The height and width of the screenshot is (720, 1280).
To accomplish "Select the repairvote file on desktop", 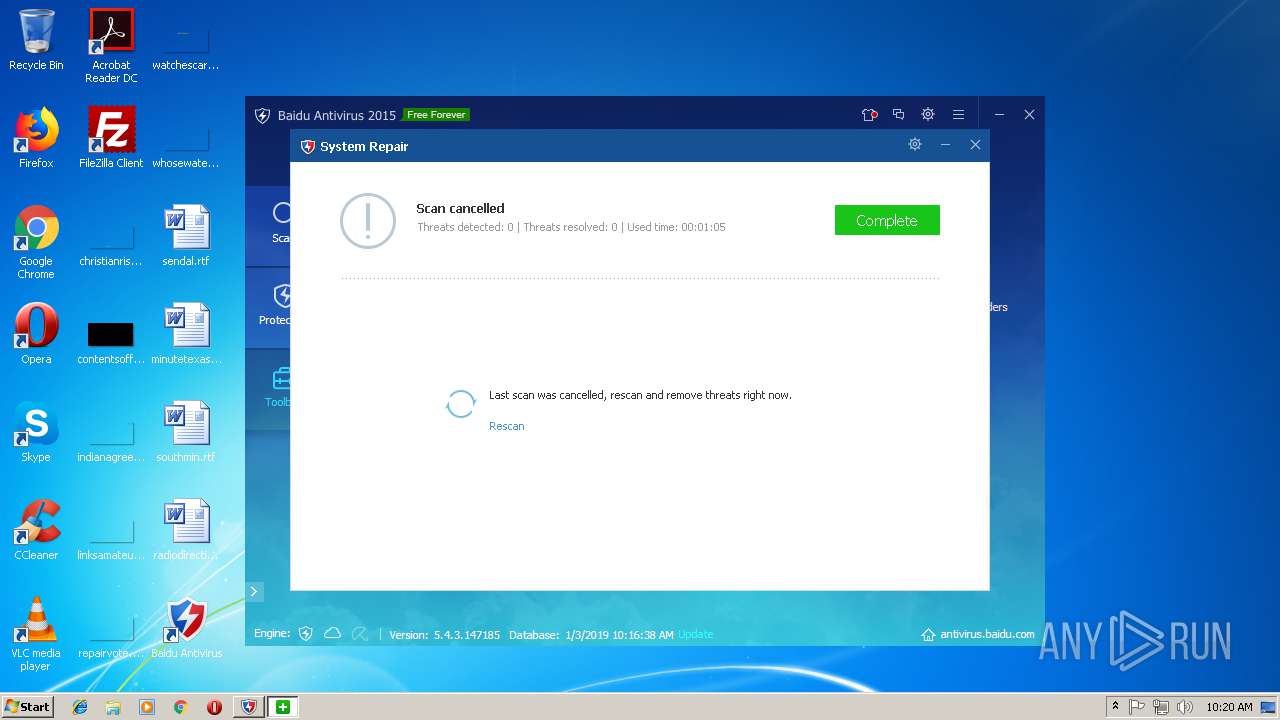I will (111, 634).
